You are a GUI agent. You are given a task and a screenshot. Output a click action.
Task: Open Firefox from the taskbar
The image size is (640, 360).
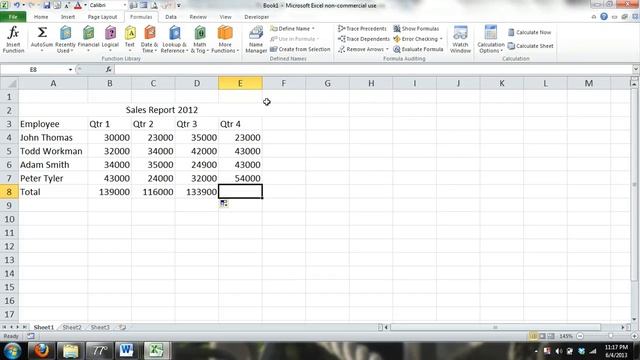point(41,351)
